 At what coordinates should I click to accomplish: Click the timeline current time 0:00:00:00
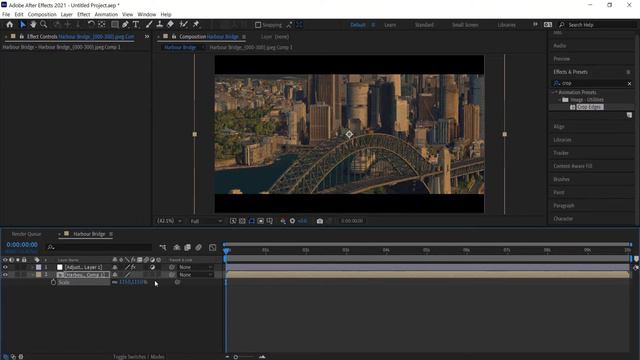[22, 244]
